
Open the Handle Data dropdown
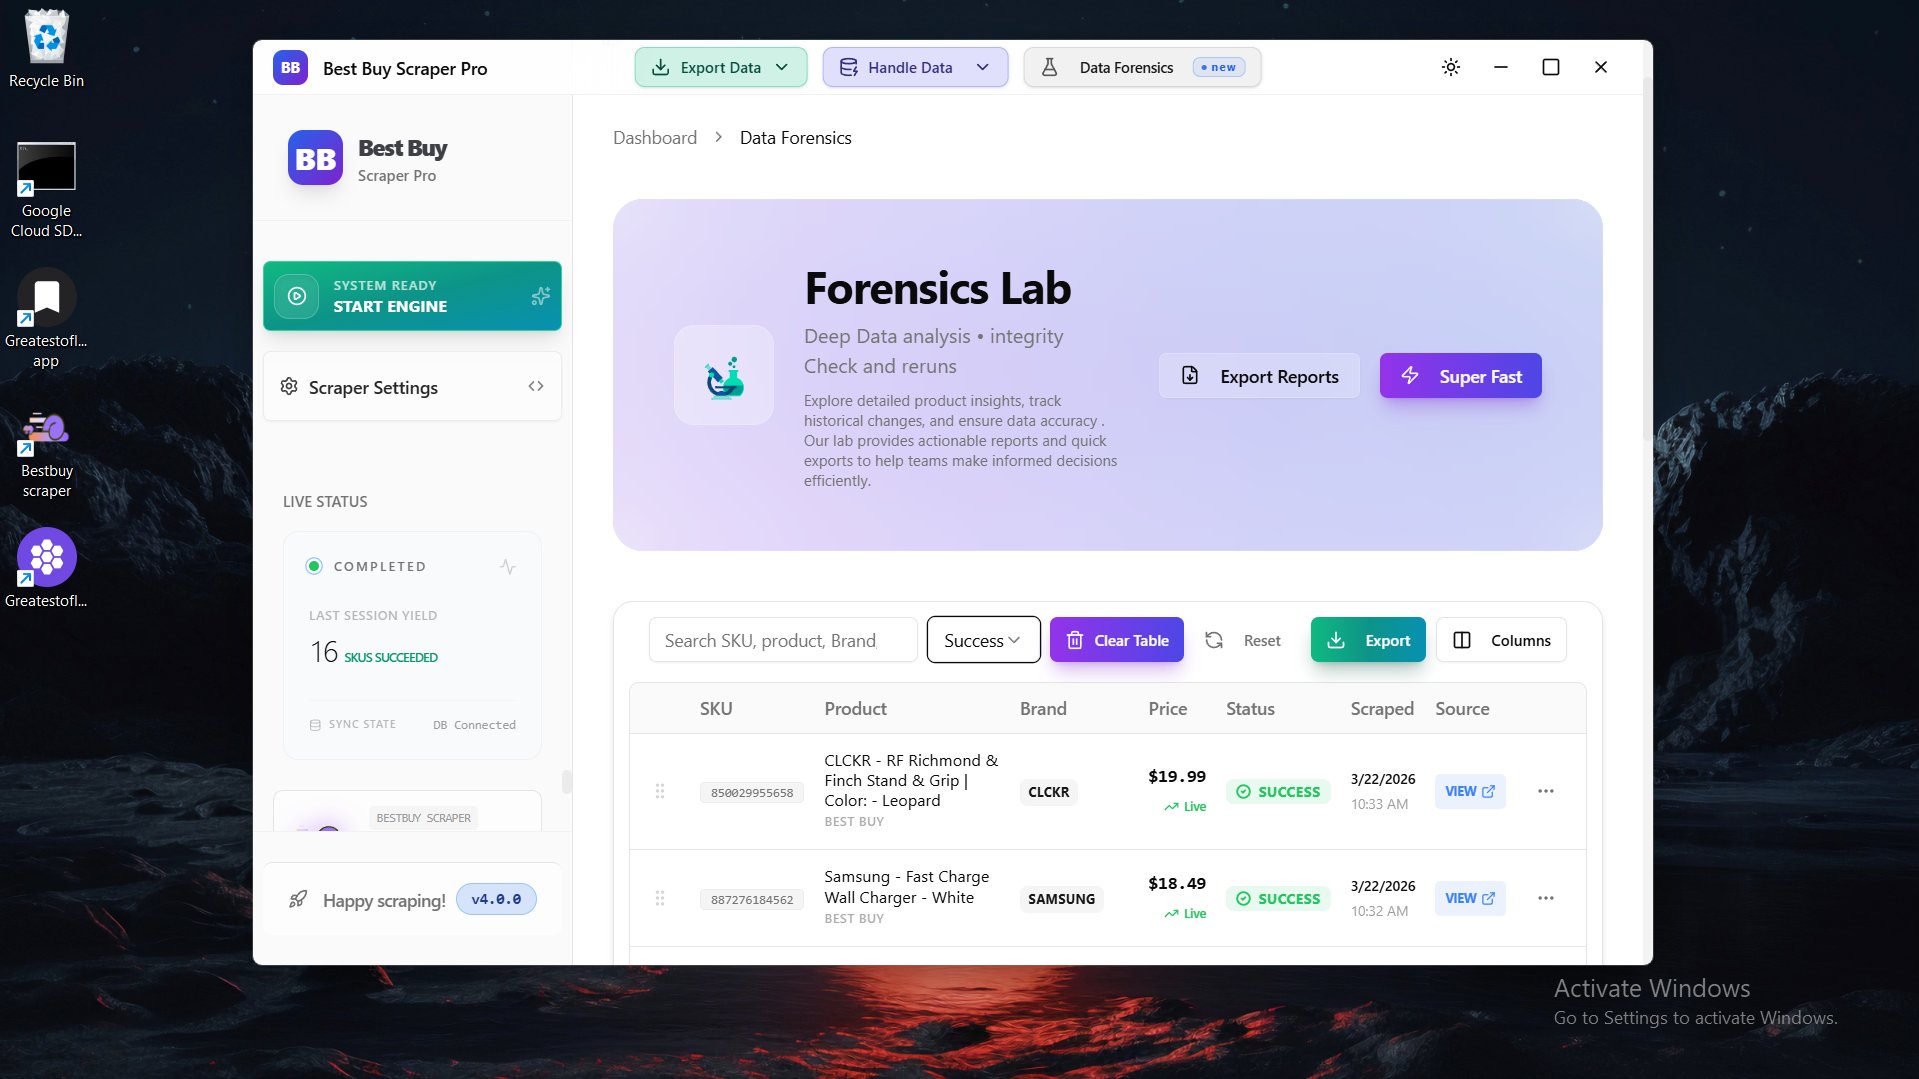[x=915, y=67]
